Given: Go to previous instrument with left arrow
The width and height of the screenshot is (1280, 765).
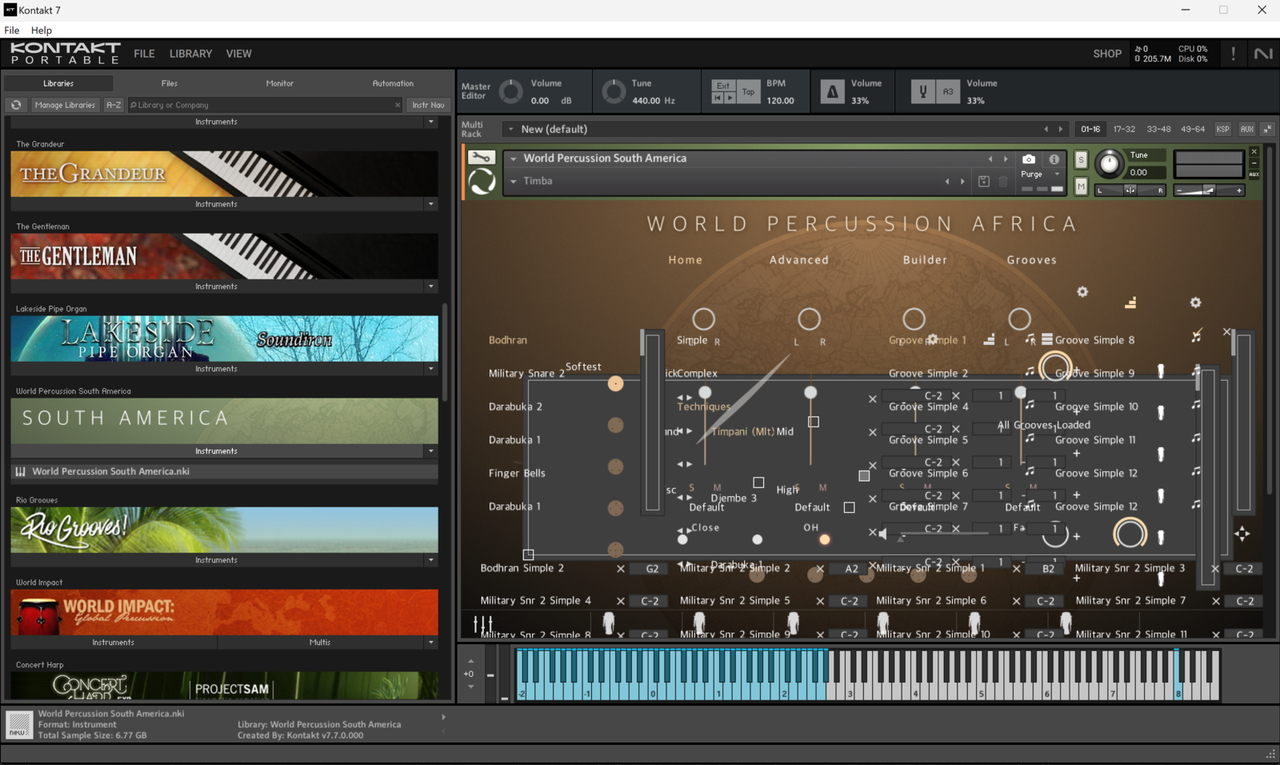Looking at the screenshot, I should [x=991, y=159].
